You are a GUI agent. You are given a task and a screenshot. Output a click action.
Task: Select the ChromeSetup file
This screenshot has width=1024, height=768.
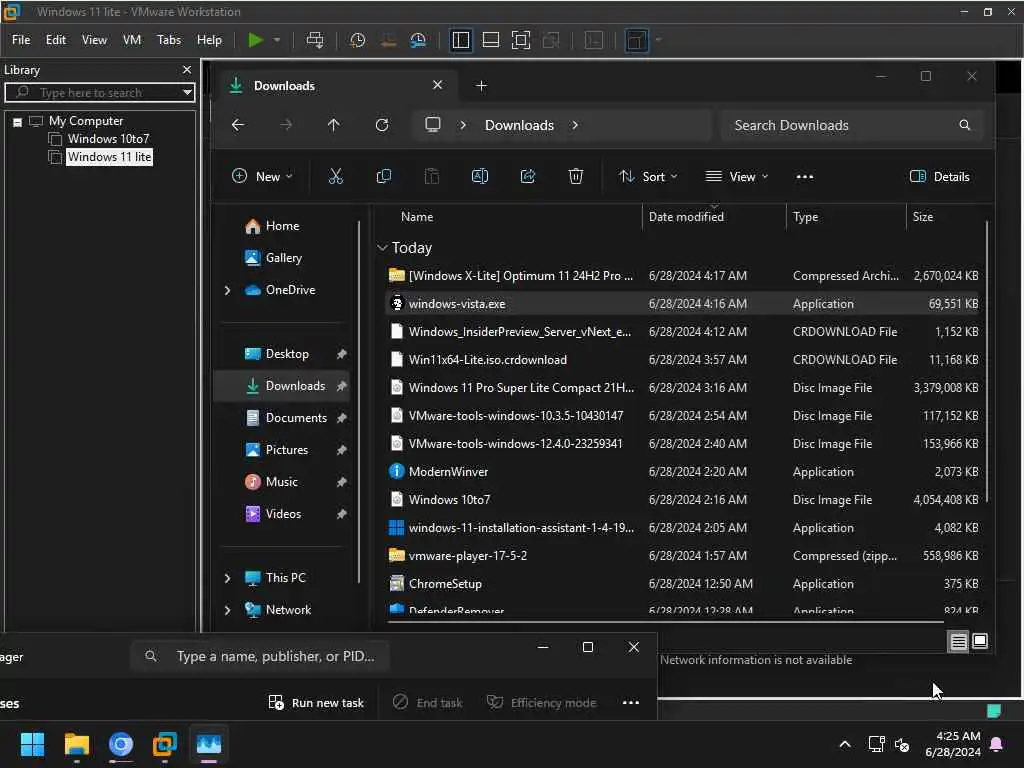[682, 584]
